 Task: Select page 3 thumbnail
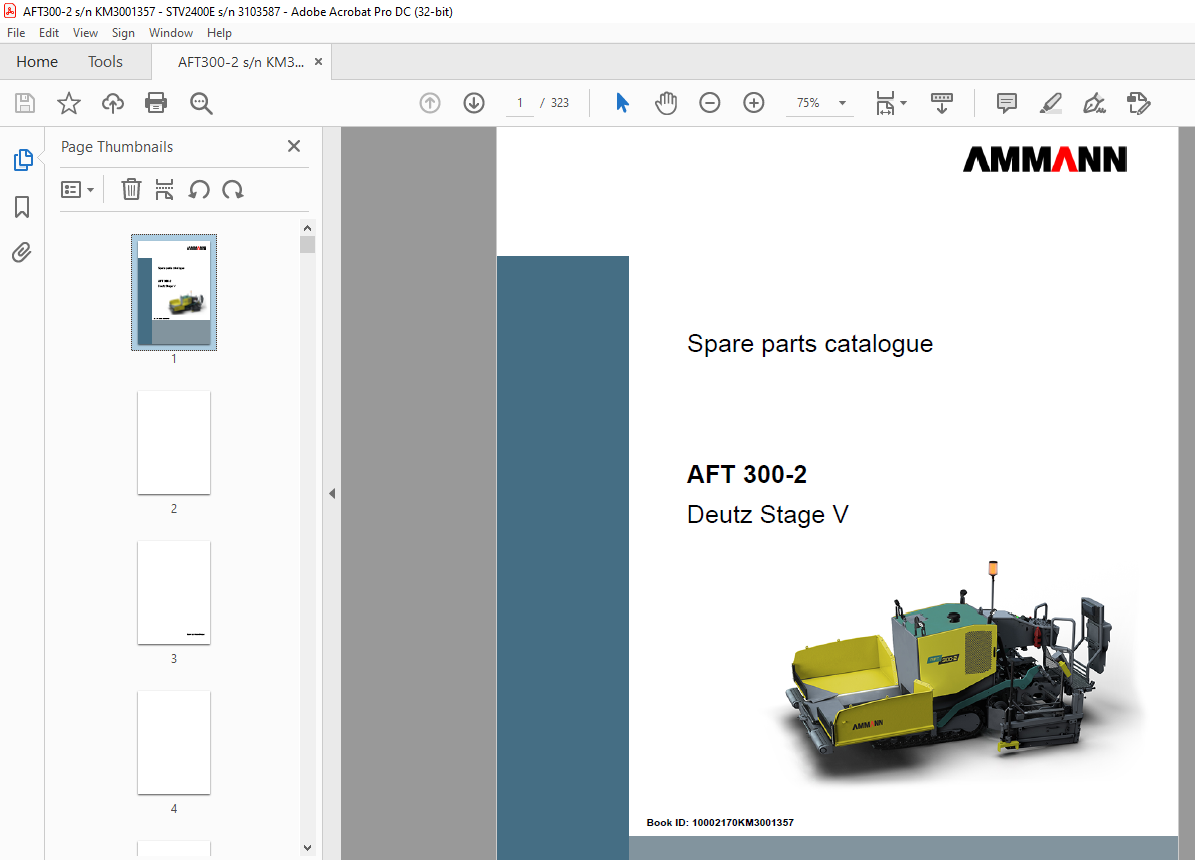tap(174, 592)
